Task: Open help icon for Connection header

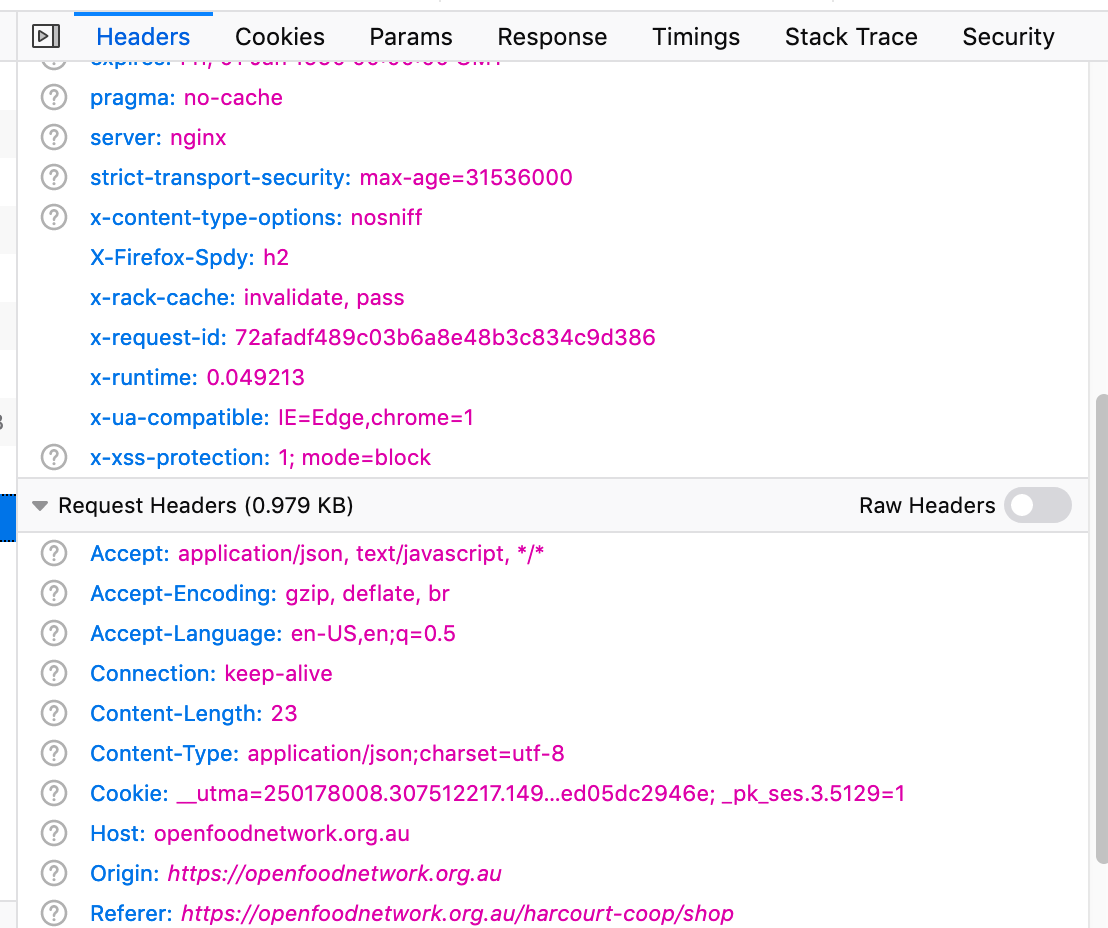Action: [x=54, y=674]
